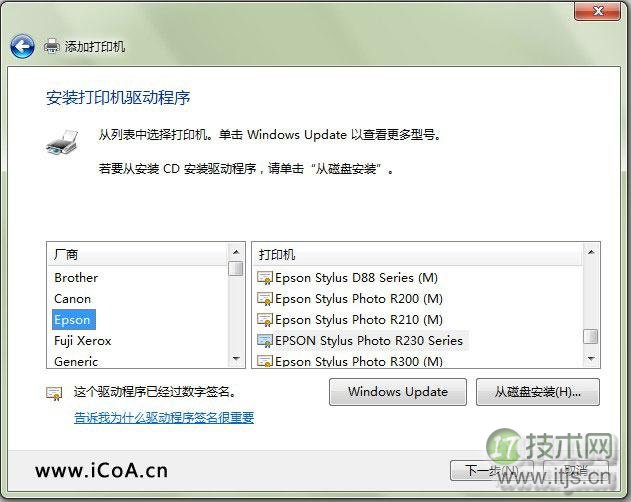631x502 pixels.
Task: Click the 从磁盘安装(H)... button
Action: click(538, 392)
